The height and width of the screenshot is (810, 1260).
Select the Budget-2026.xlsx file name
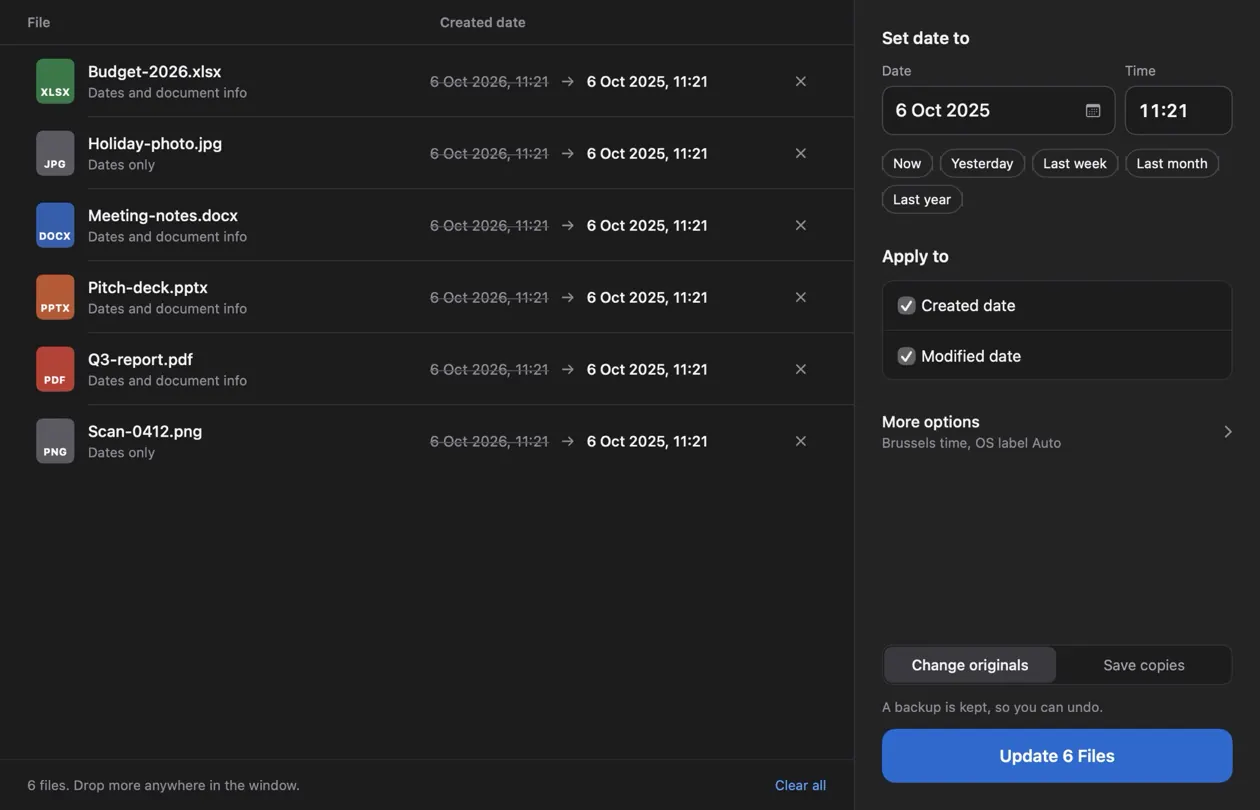tap(155, 71)
